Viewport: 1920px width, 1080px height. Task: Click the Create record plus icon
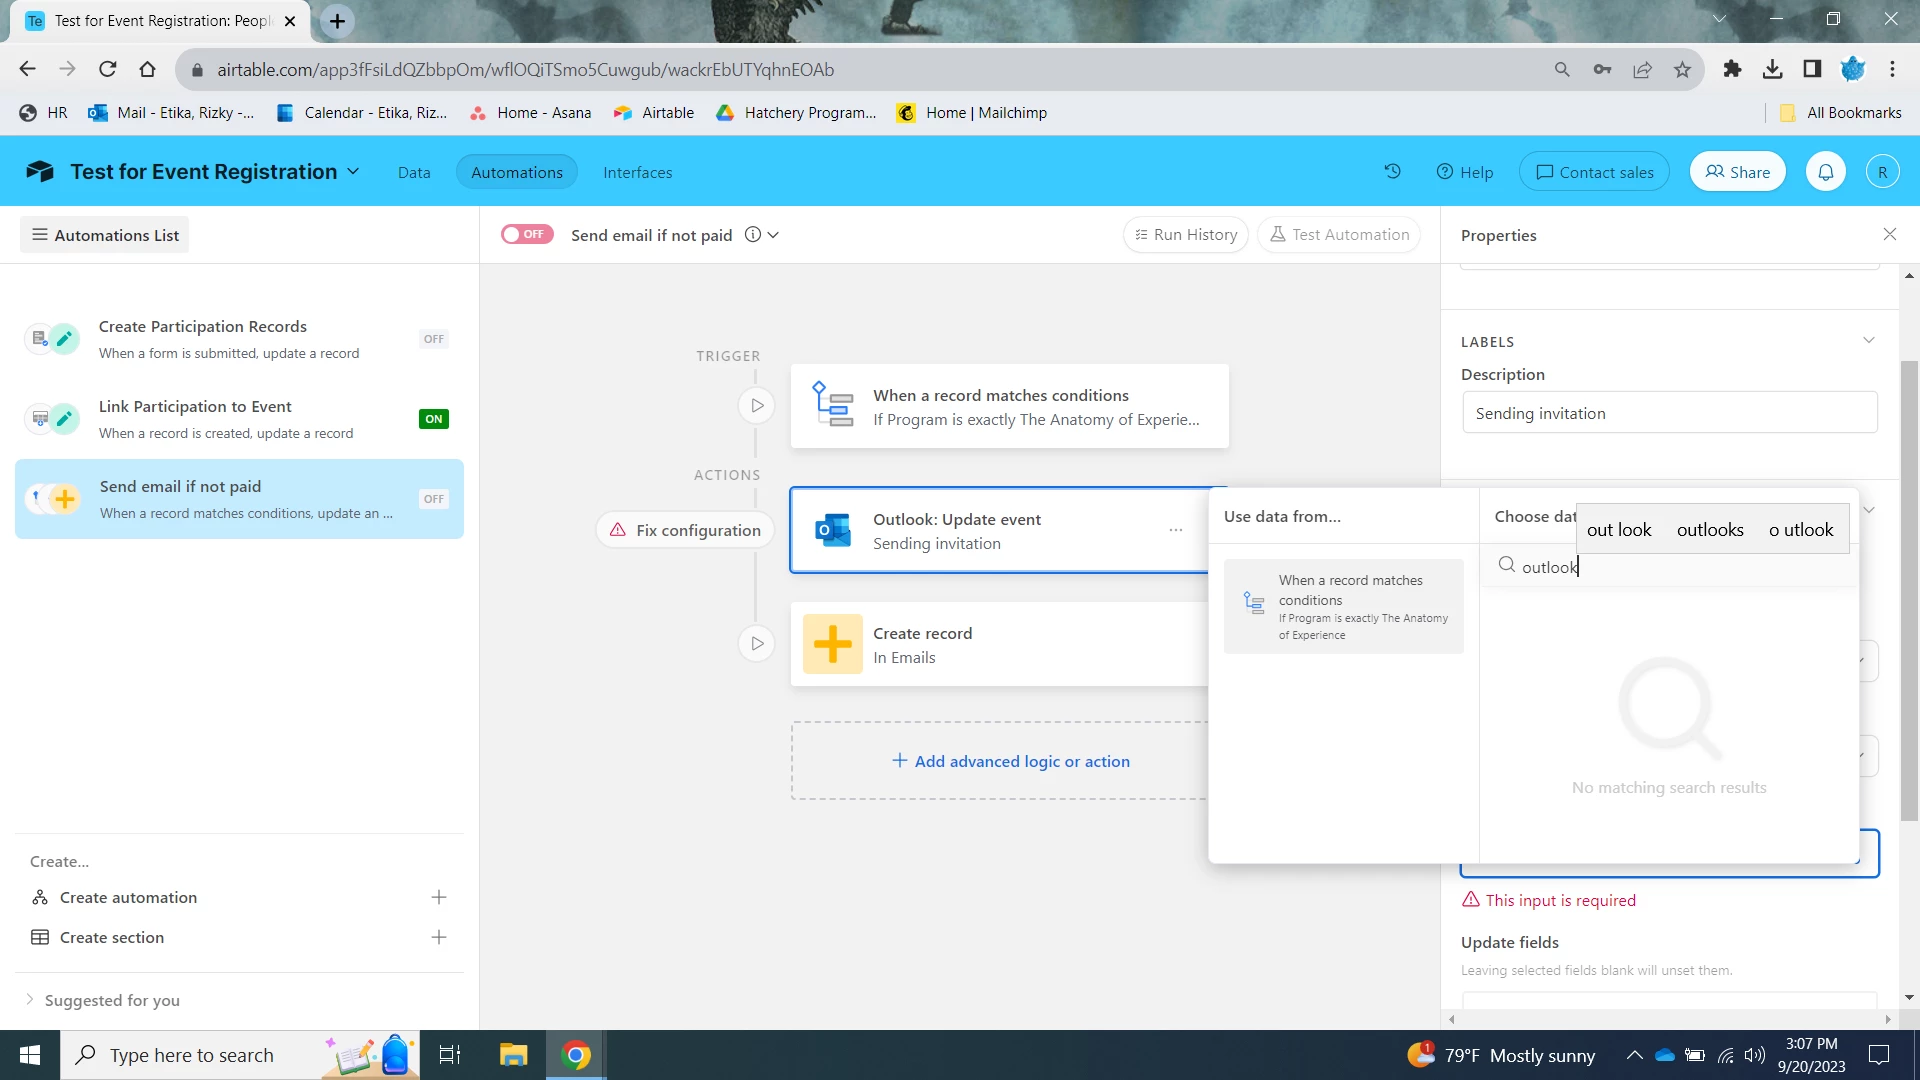(832, 645)
